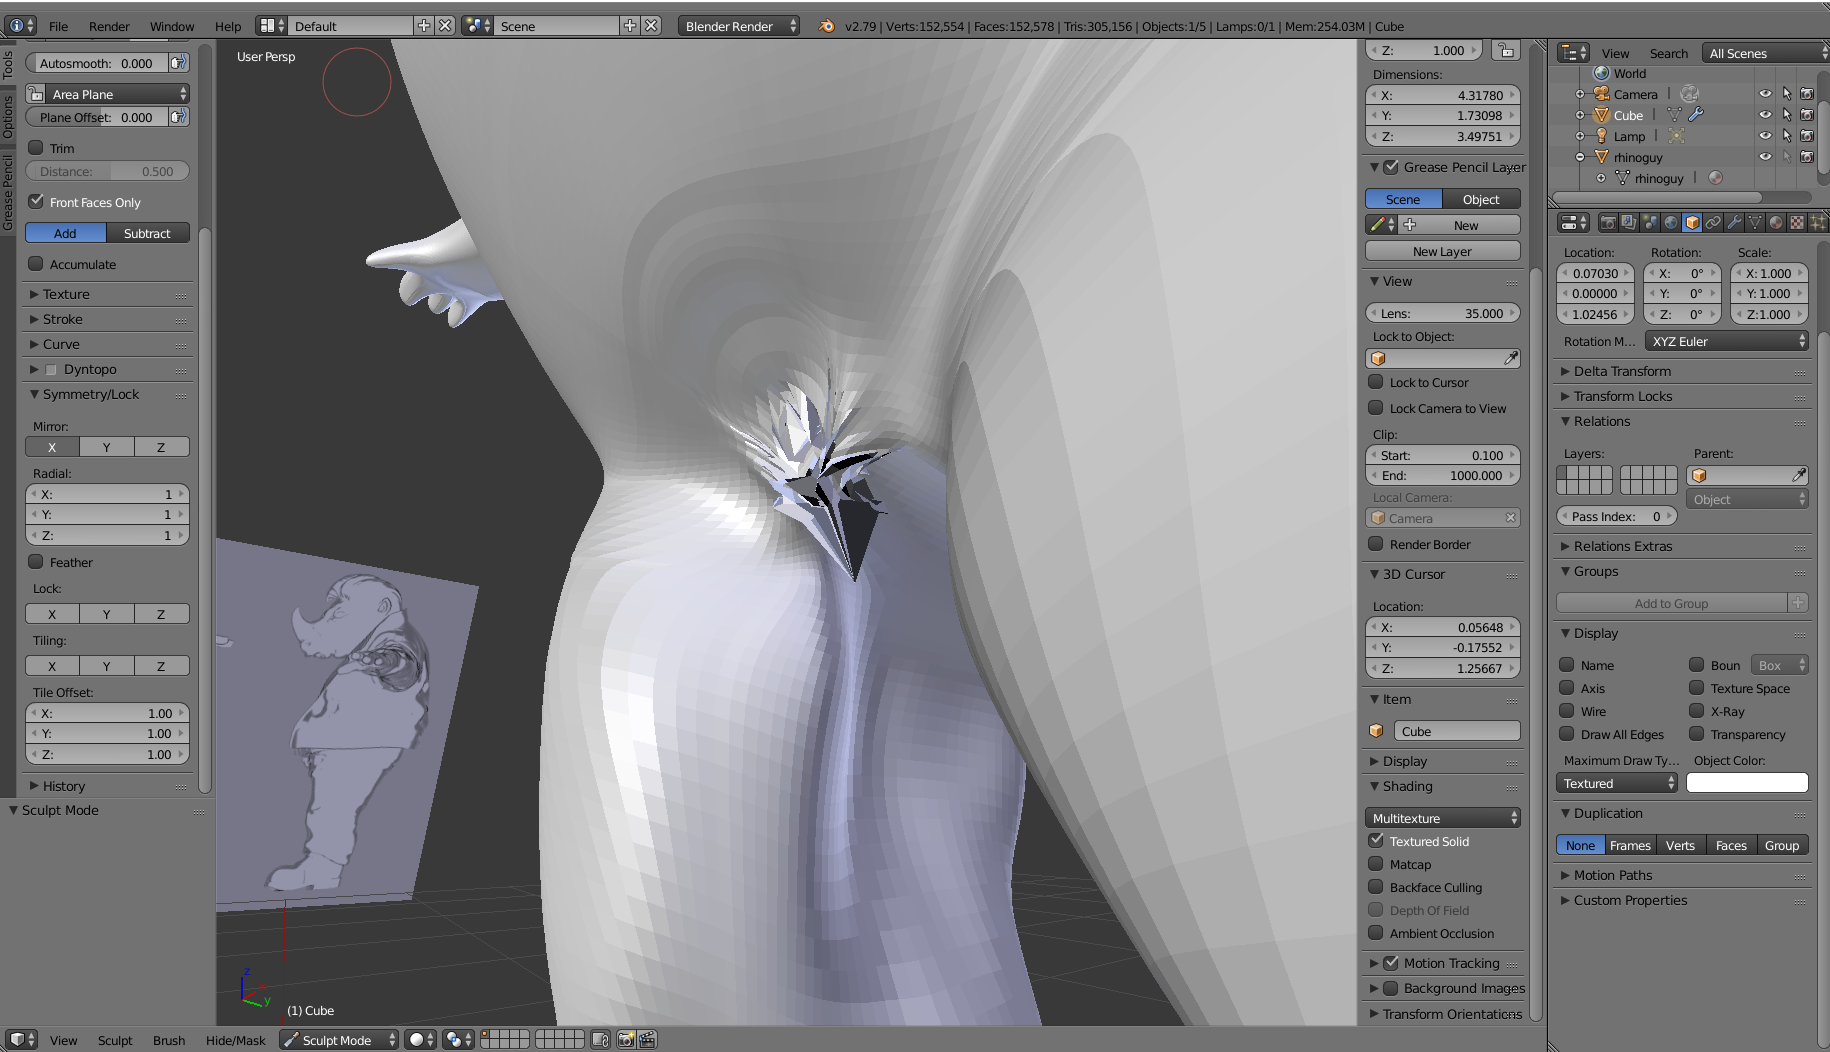Click the eyedropper in Lock to Object field
1830x1052 pixels.
pos(1511,358)
